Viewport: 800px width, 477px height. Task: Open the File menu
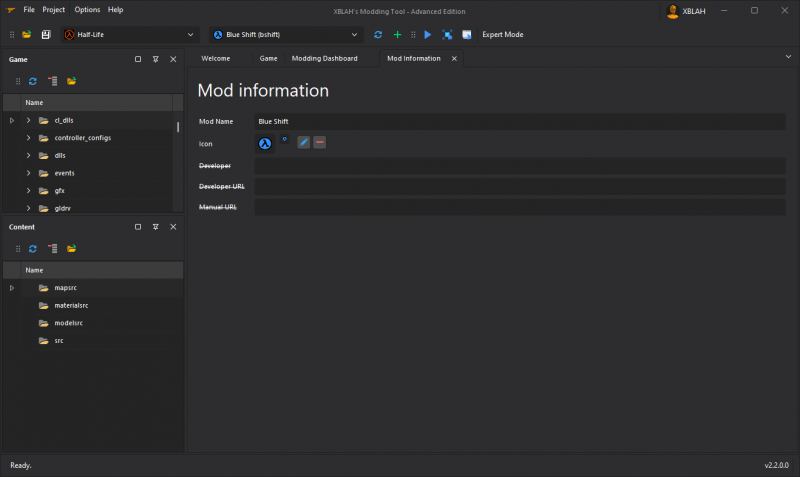click(29, 10)
